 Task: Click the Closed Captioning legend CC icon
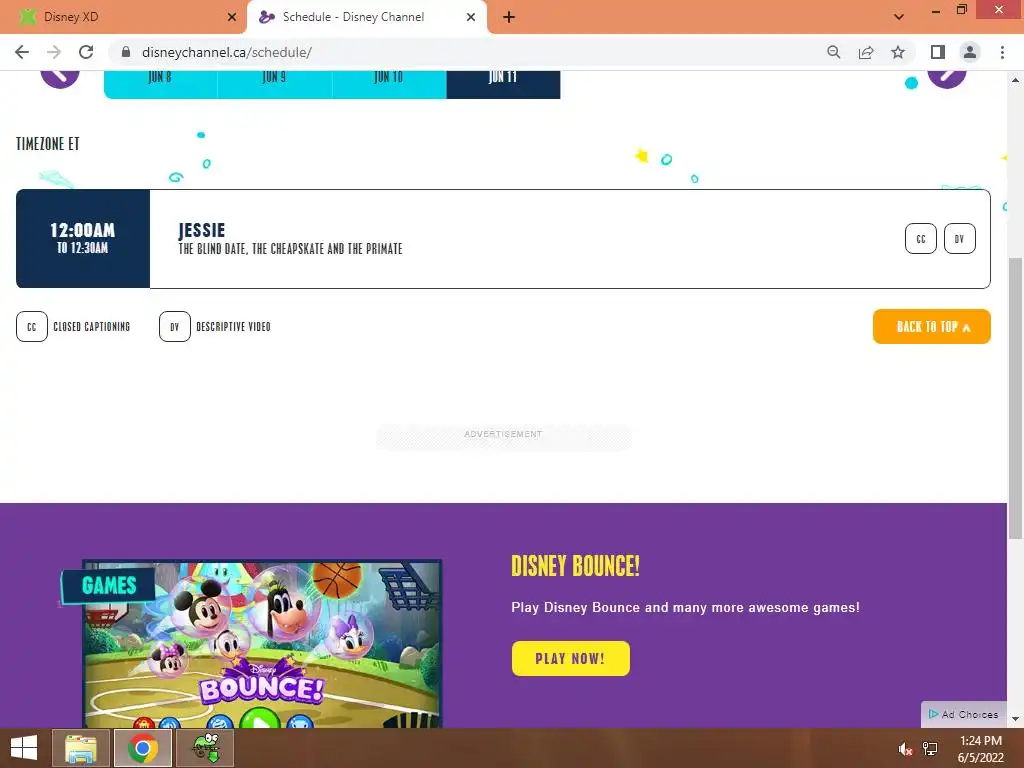(32, 327)
